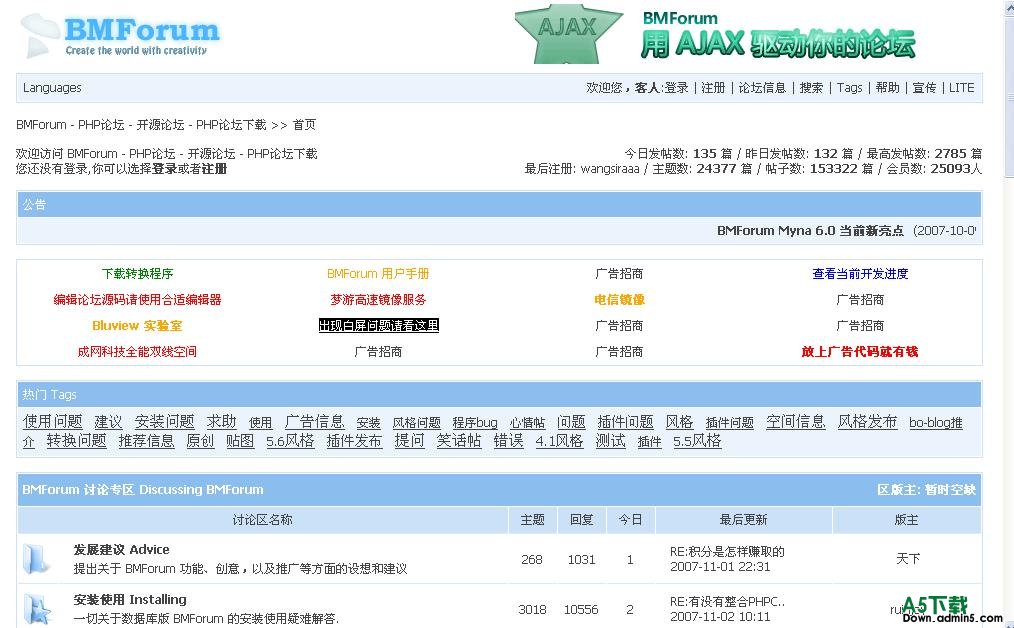This screenshot has width=1014, height=628.
Task: Open the red 放上广告代码就有钱 link
Action: tap(860, 351)
